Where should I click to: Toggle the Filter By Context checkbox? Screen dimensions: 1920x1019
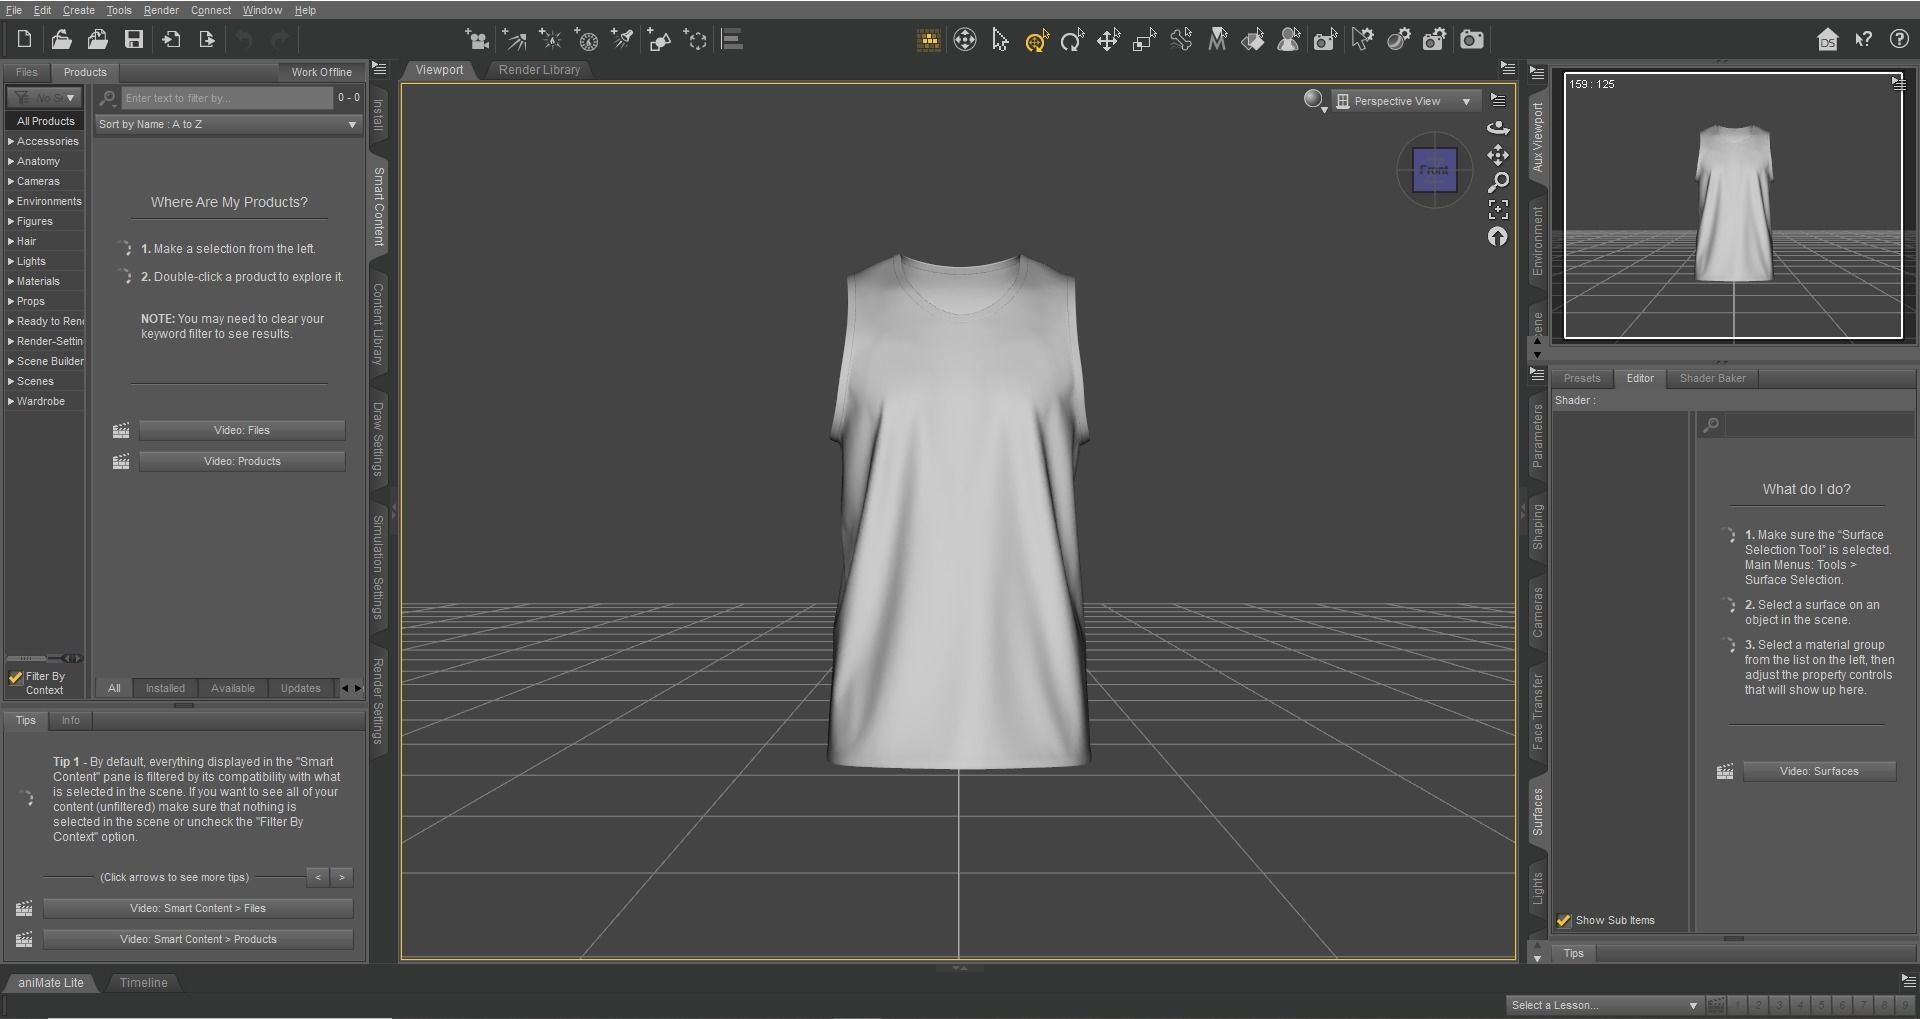pyautogui.click(x=16, y=677)
